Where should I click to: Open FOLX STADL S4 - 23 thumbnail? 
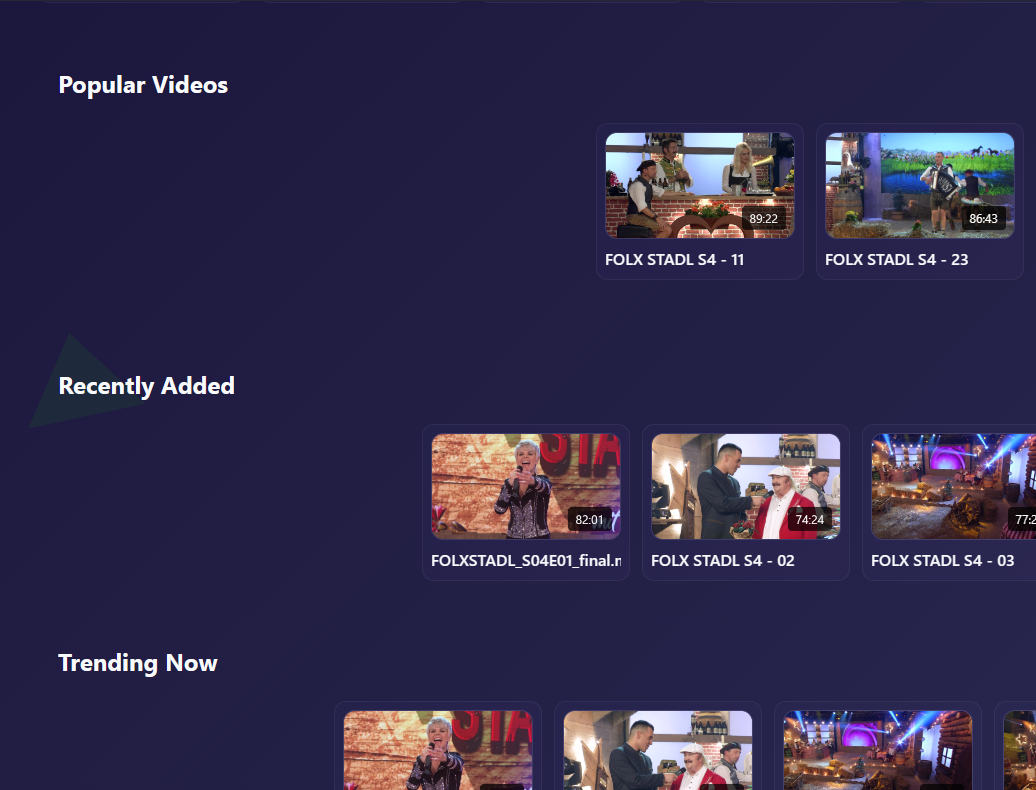(920, 185)
